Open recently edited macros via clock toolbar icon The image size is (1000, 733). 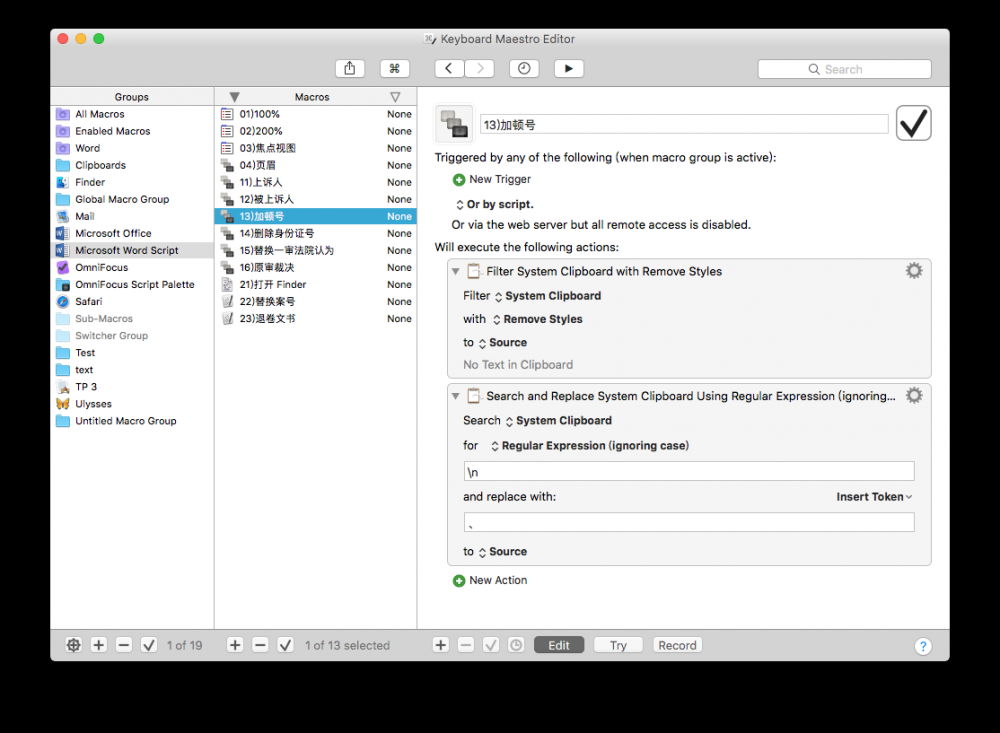pyautogui.click(x=523, y=68)
